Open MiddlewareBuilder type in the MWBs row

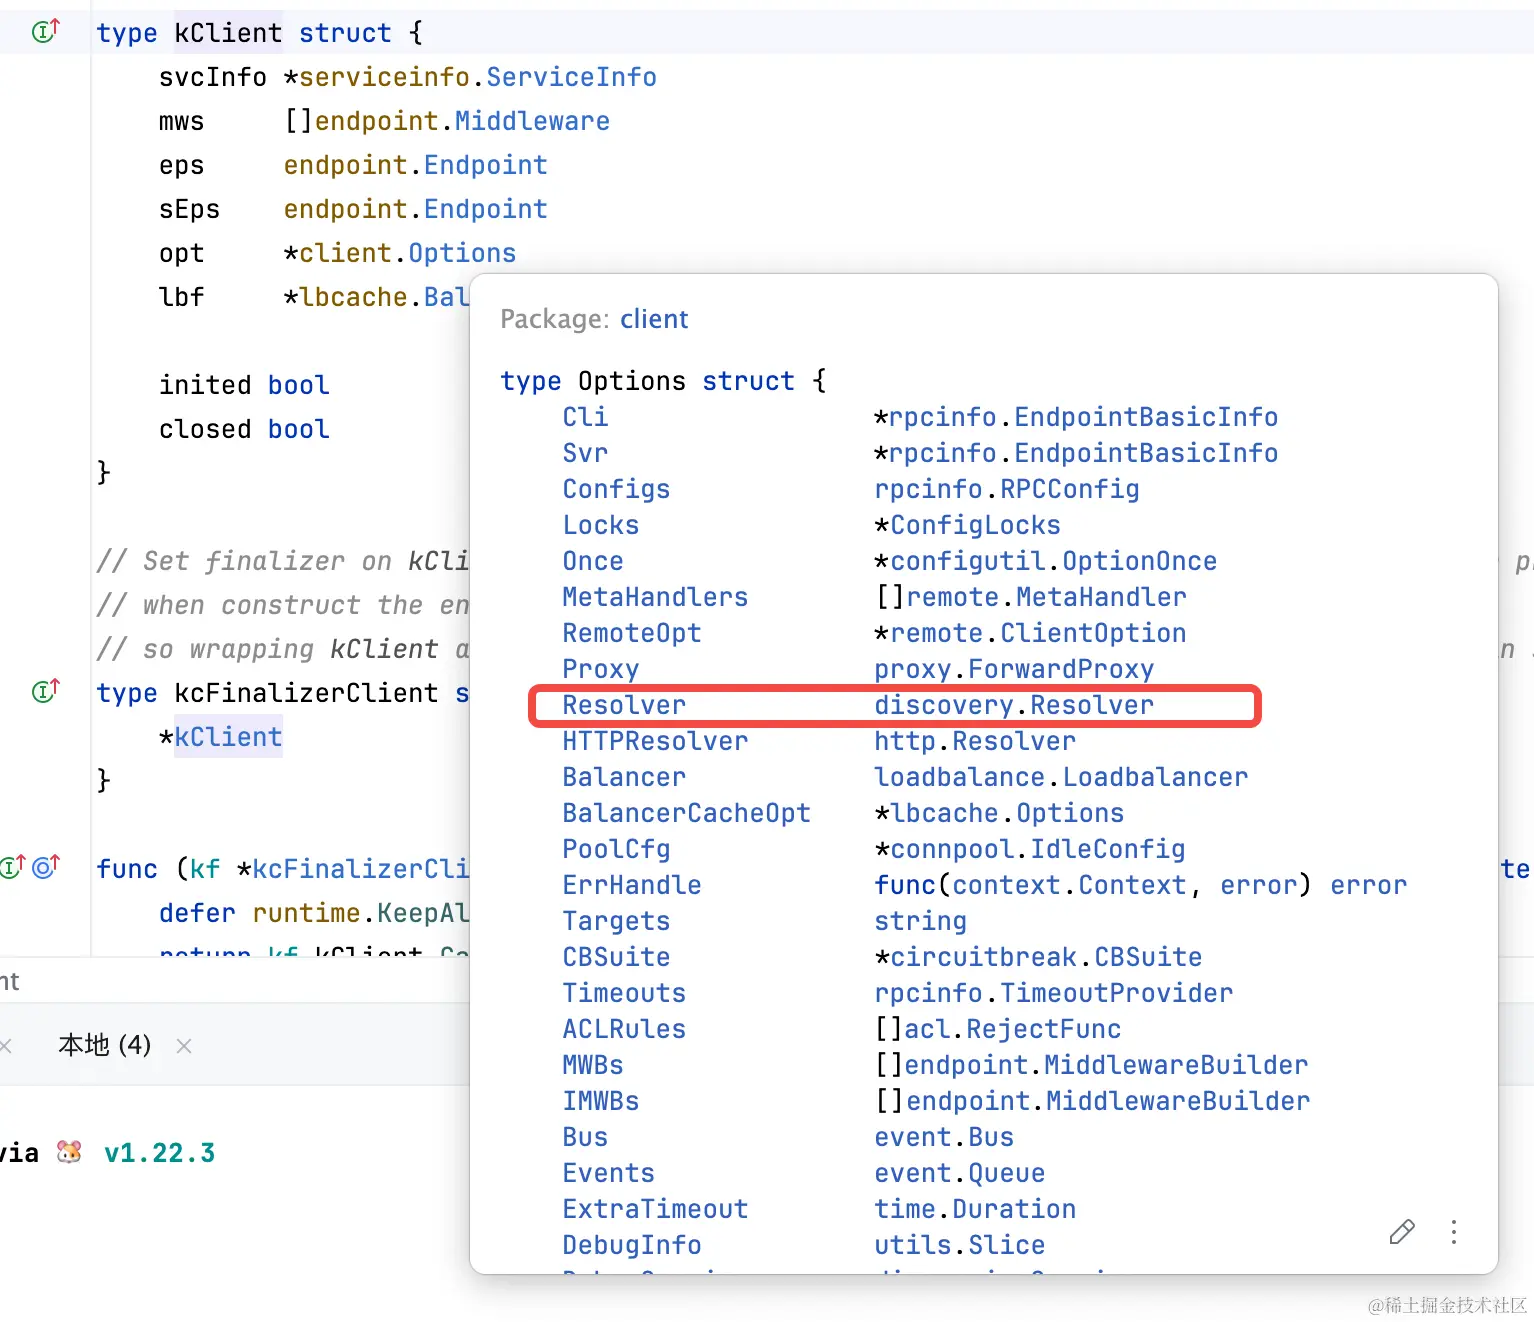pos(1176,1065)
